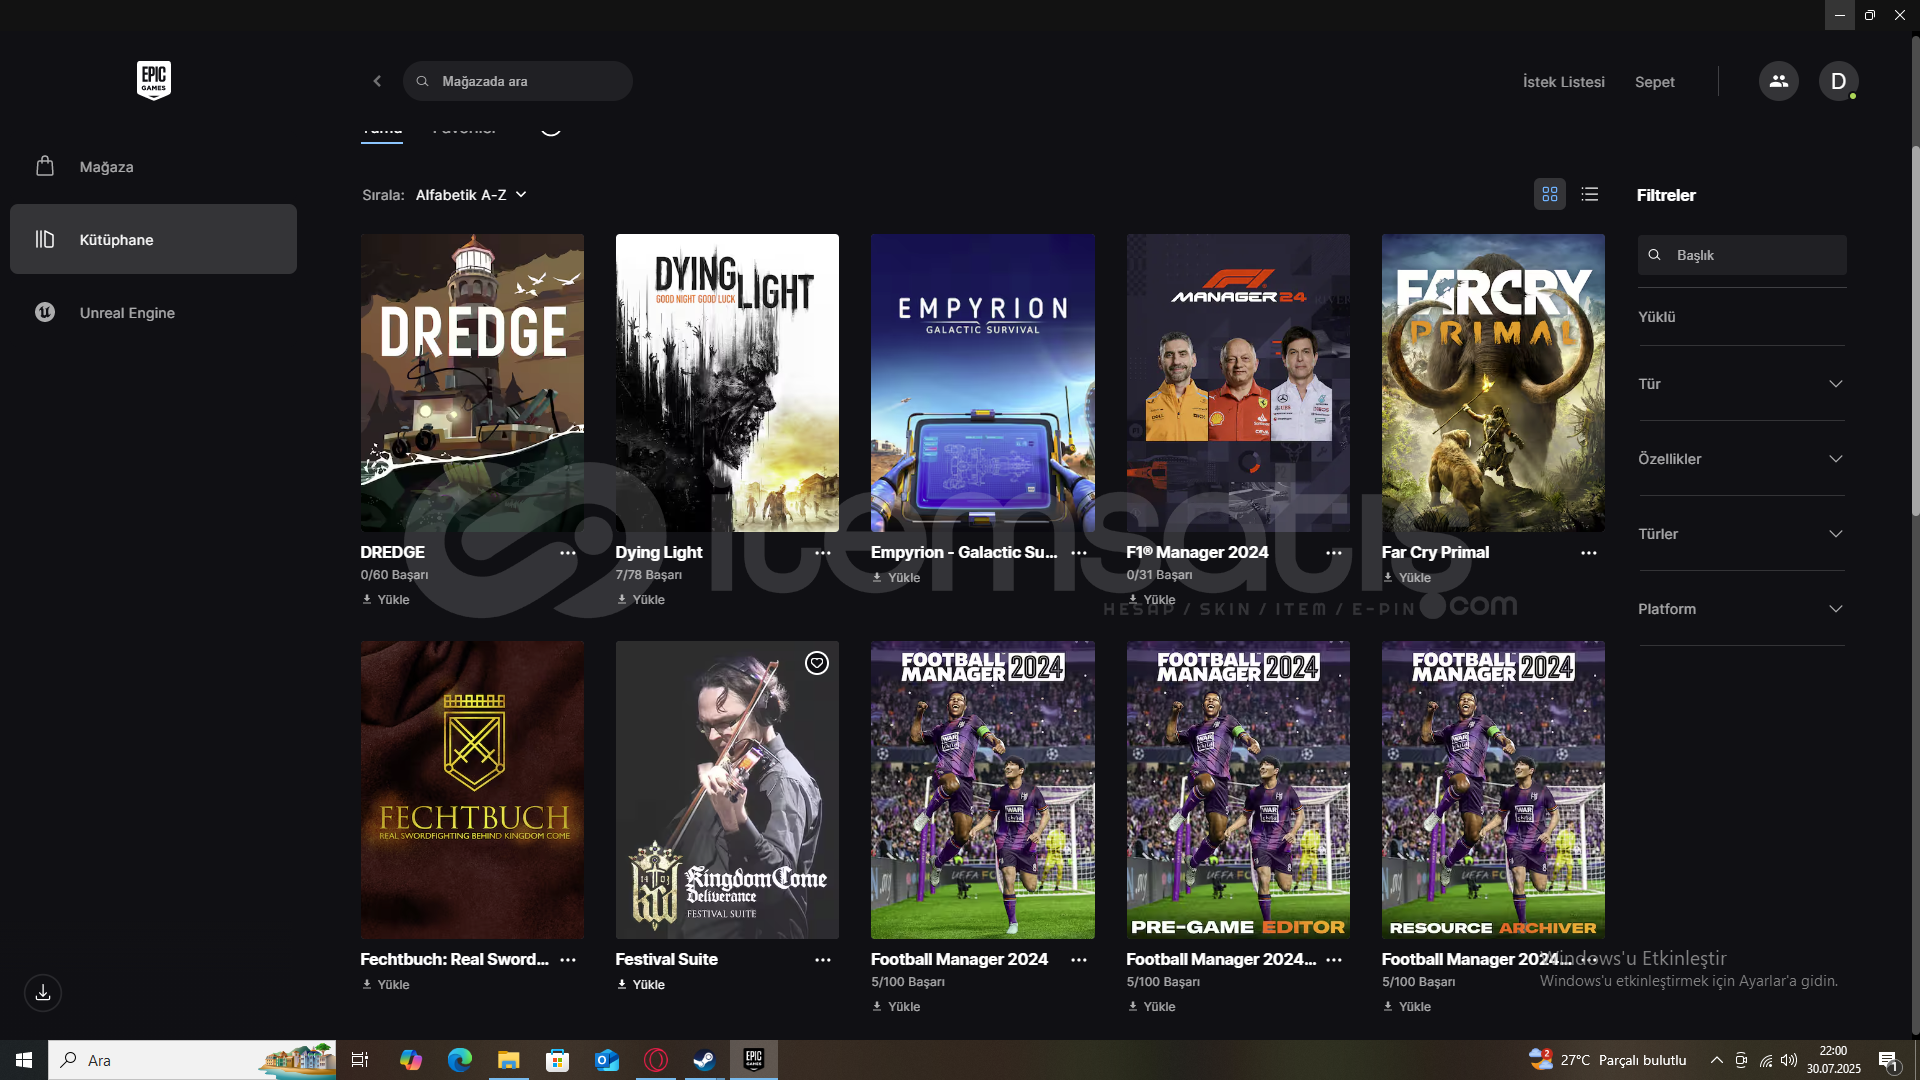The image size is (1920, 1080).
Task: Install F1 Manager 2024 via Yükle
Action: (1152, 600)
